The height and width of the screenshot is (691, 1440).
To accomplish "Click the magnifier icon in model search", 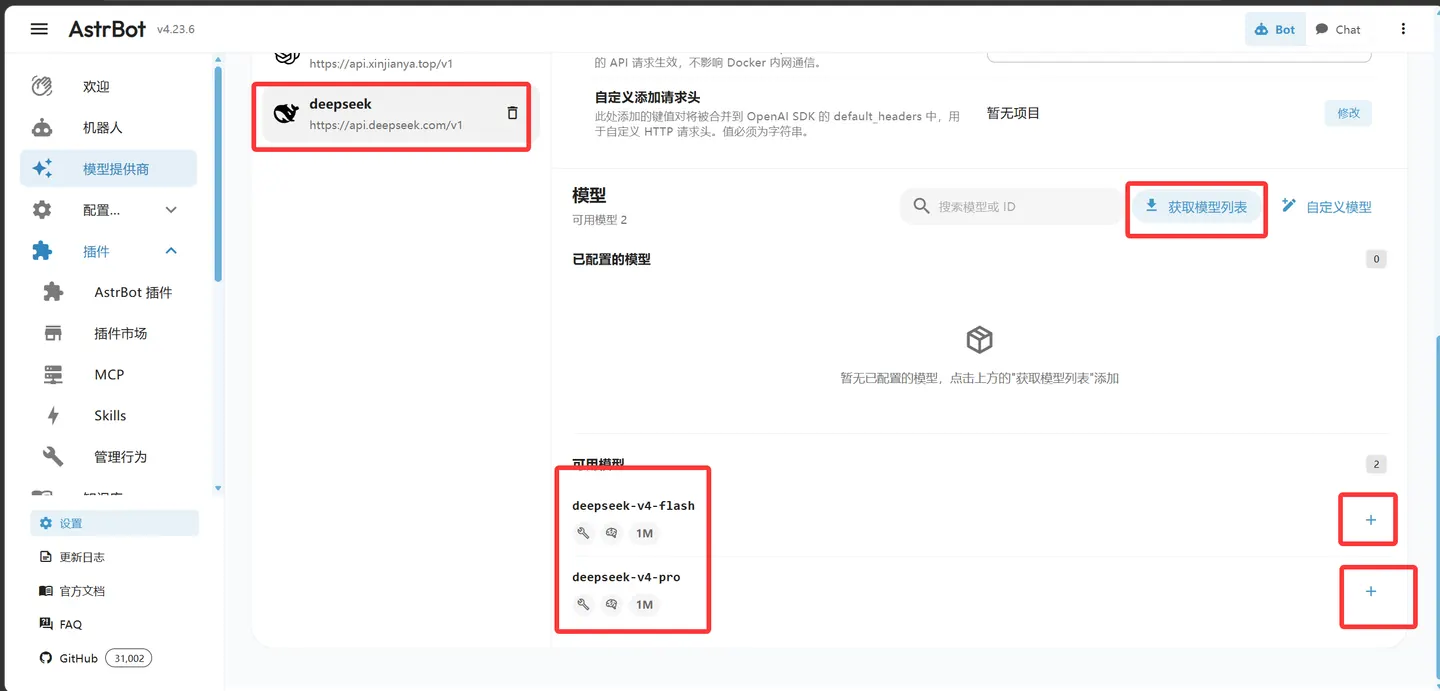I will 921,207.
